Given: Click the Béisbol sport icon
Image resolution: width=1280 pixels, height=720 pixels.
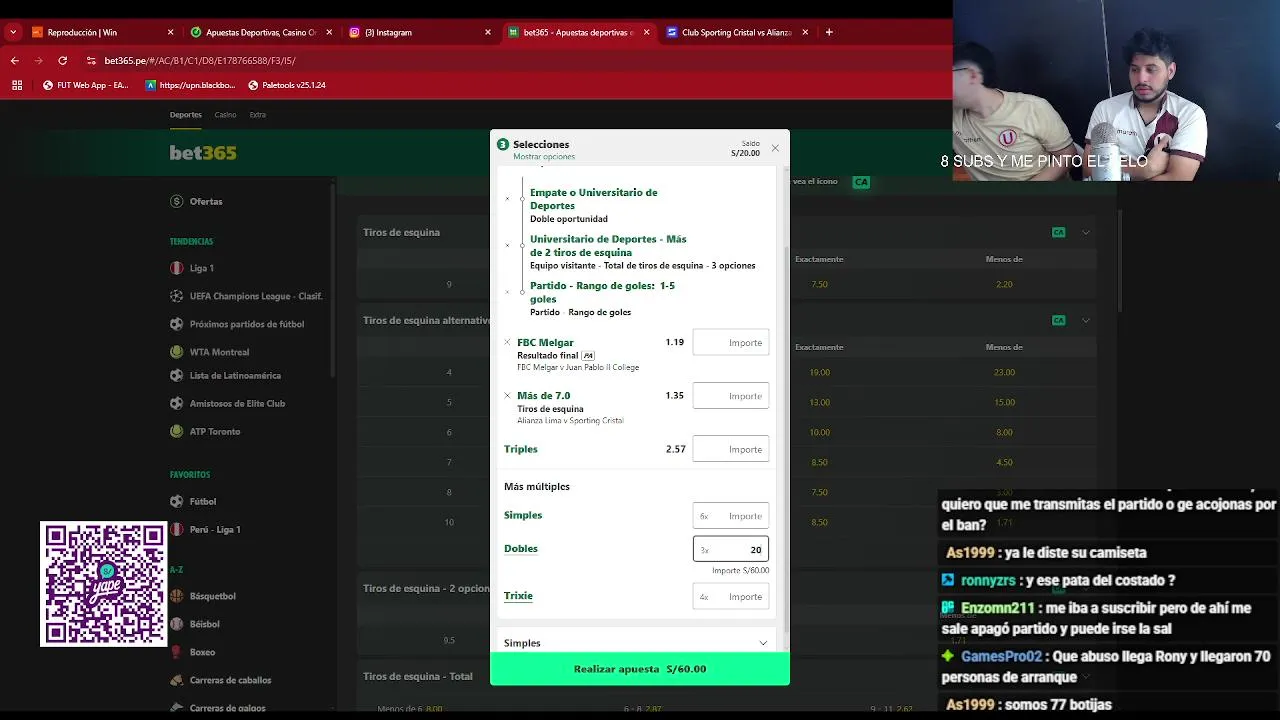Looking at the screenshot, I should (x=177, y=624).
